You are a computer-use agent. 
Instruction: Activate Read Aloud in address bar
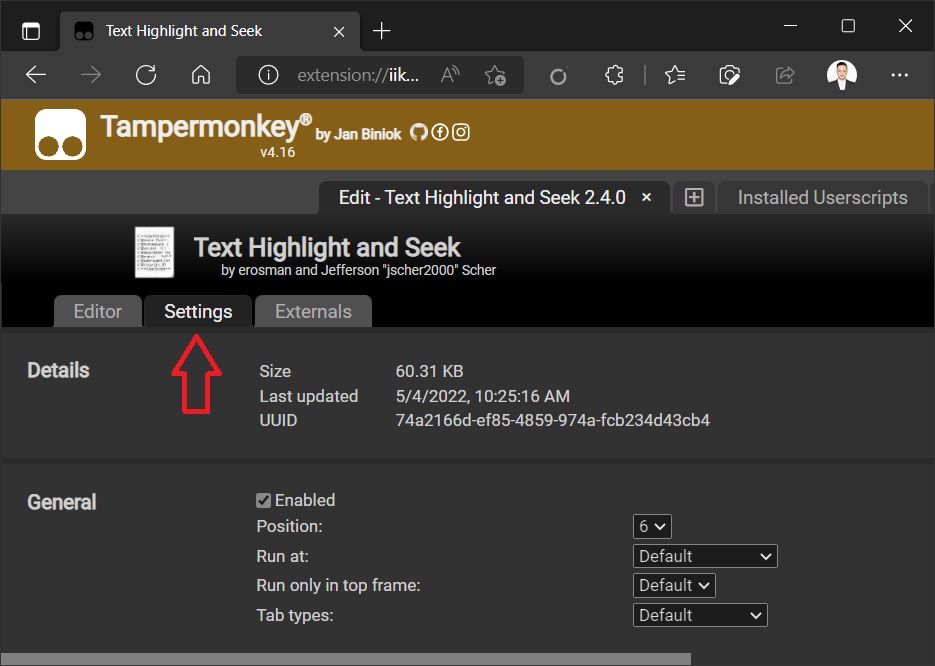click(x=450, y=75)
